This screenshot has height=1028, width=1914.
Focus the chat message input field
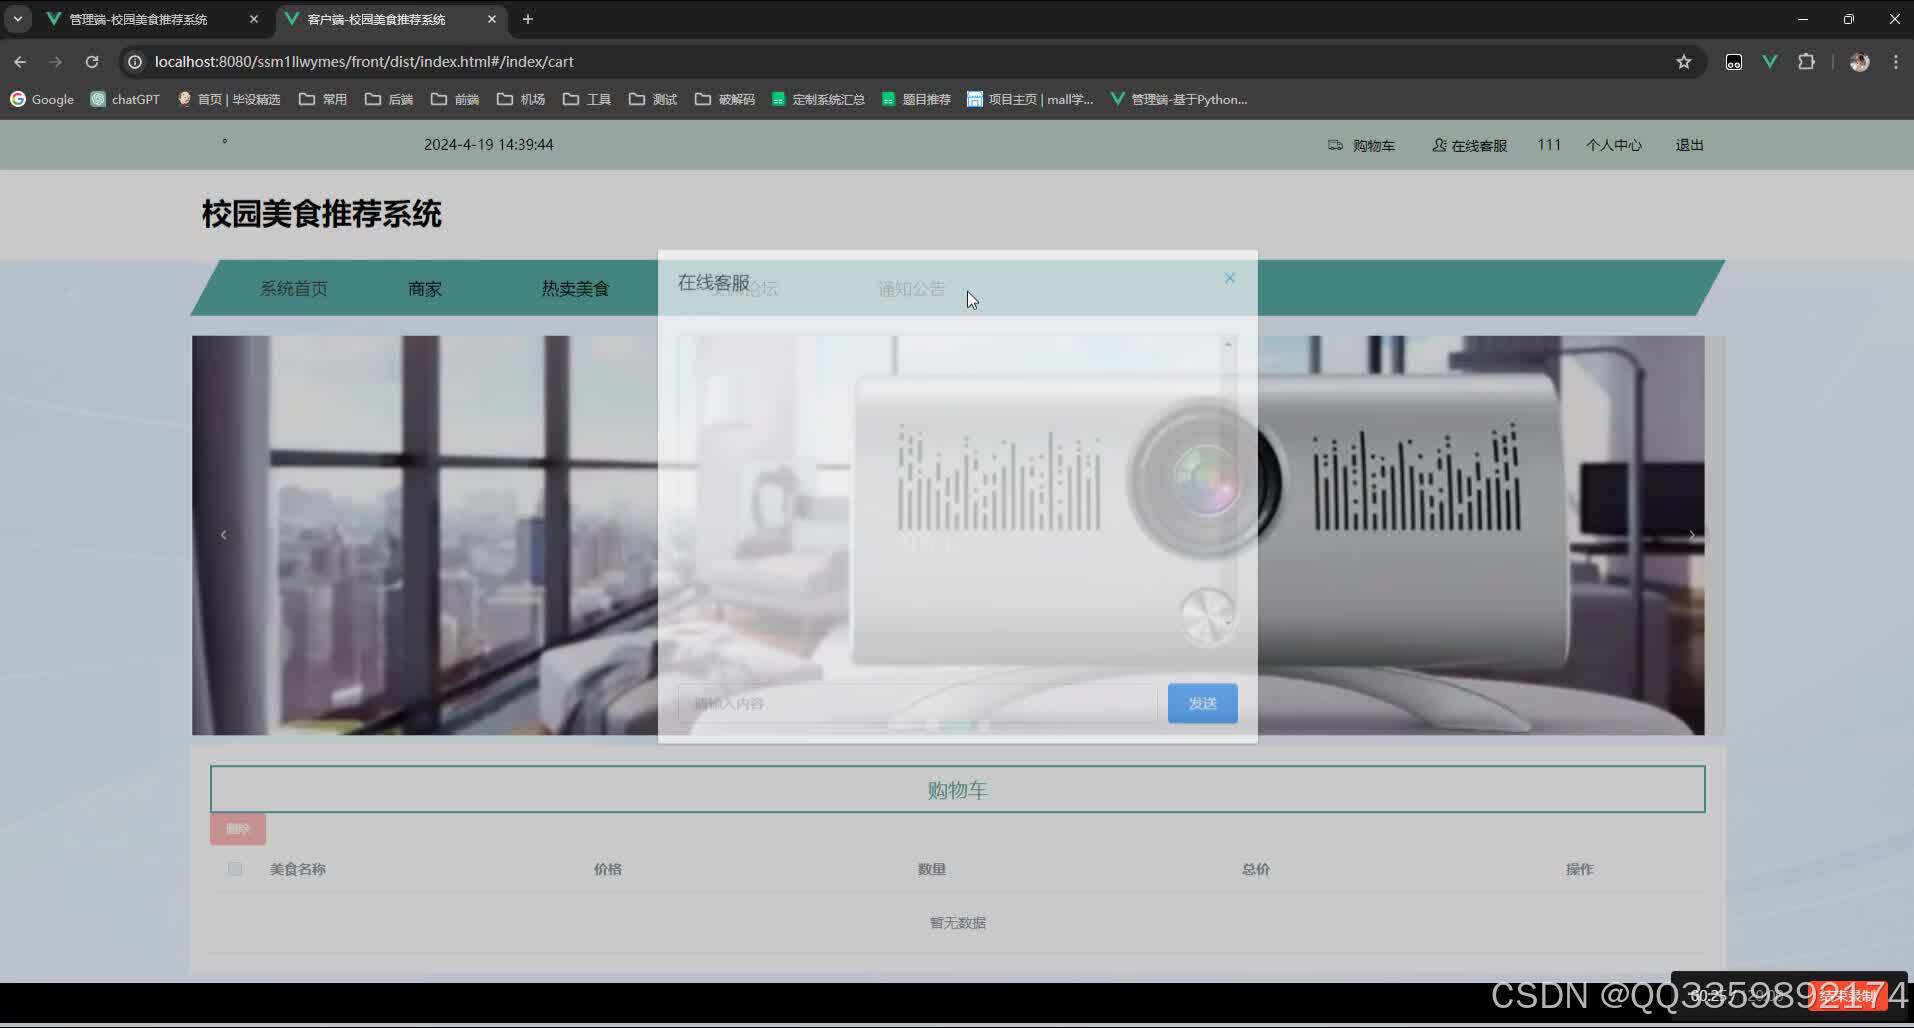point(917,704)
